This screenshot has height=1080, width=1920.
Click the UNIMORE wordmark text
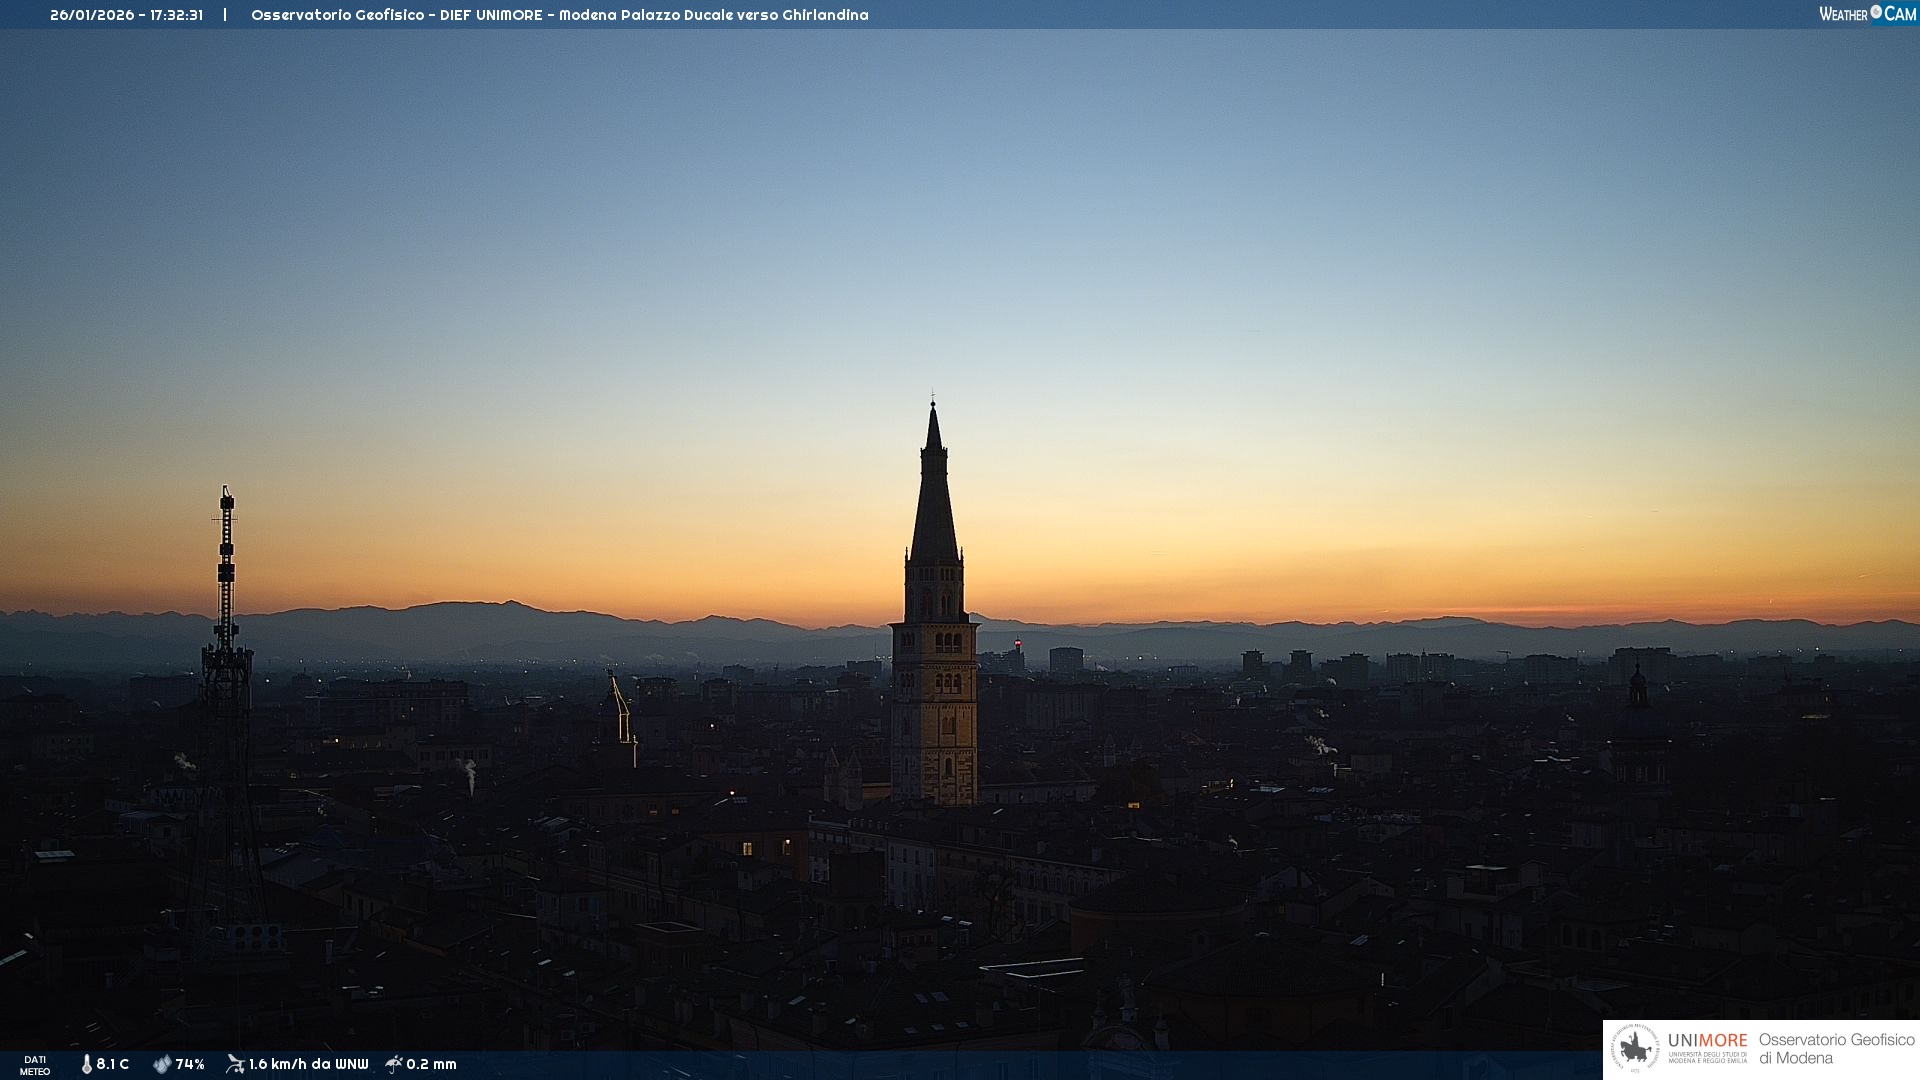tap(1707, 1041)
